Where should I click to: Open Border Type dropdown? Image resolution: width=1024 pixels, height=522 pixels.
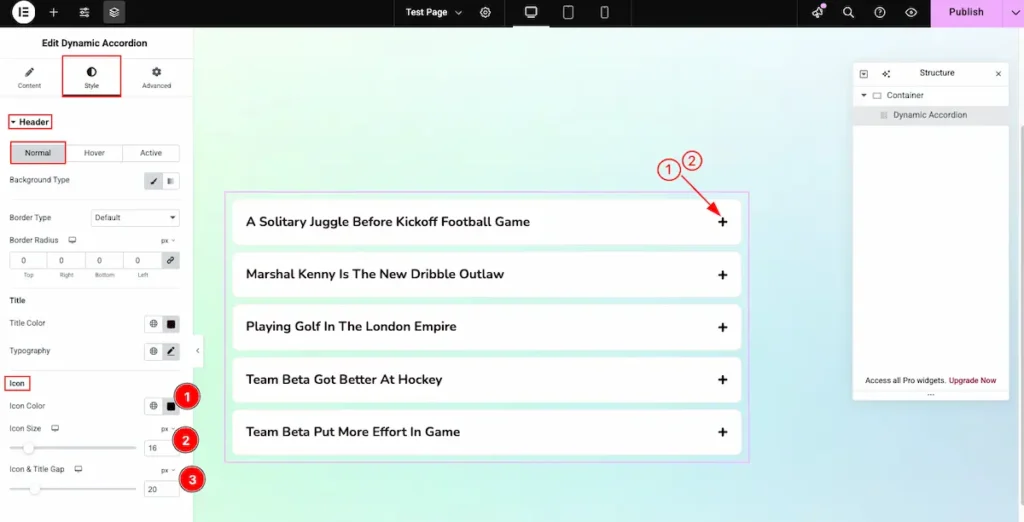(x=135, y=217)
